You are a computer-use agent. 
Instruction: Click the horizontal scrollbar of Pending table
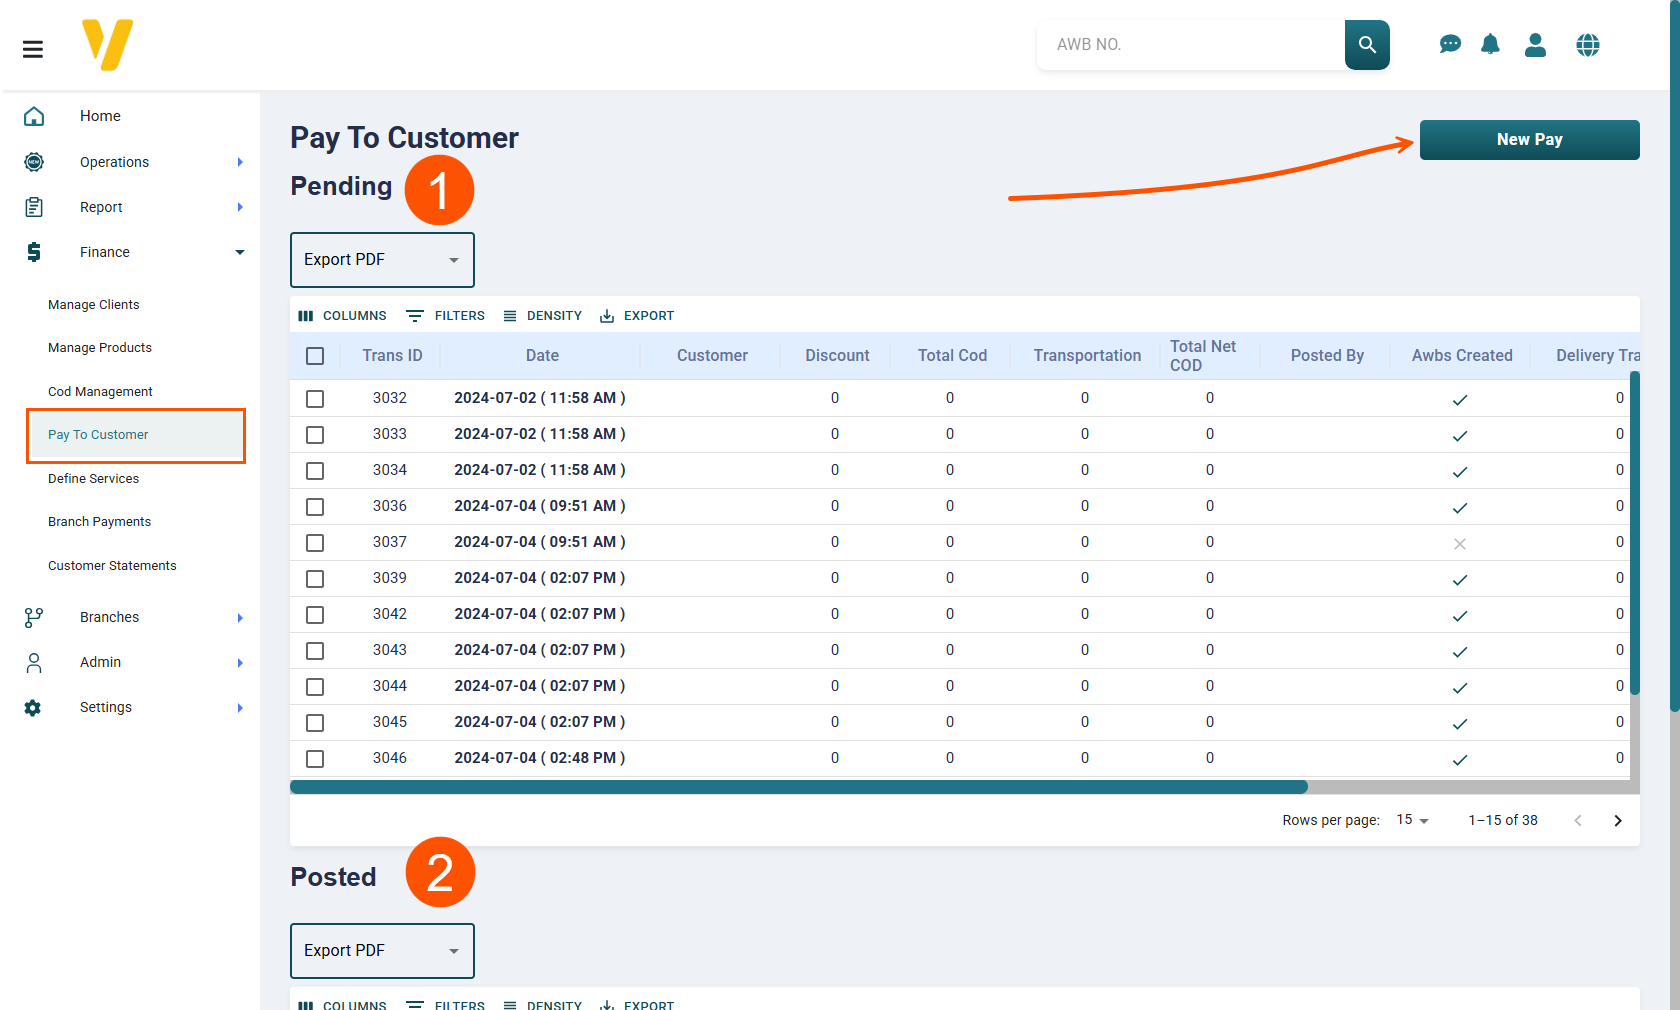(798, 787)
